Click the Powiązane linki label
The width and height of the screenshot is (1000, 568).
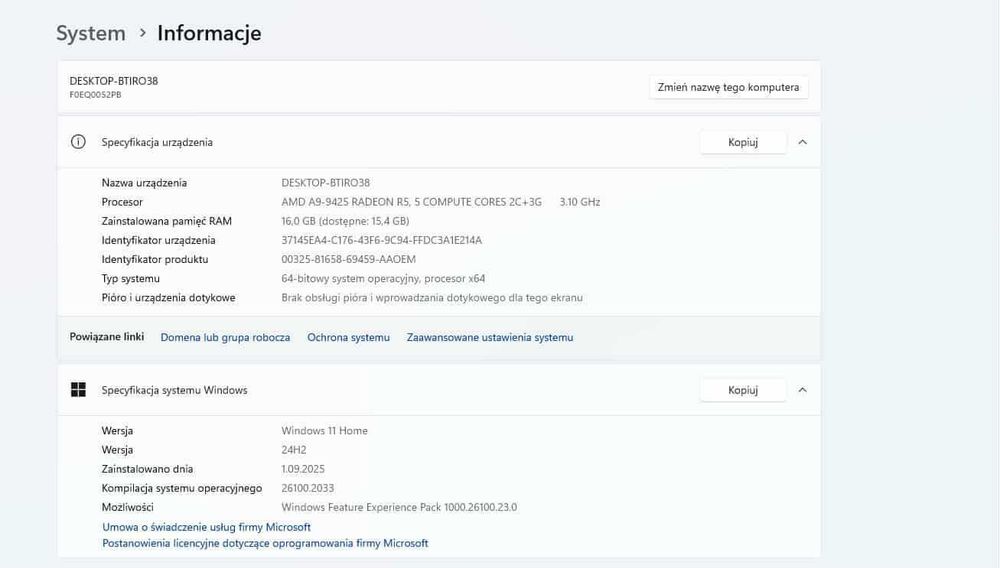coord(107,337)
